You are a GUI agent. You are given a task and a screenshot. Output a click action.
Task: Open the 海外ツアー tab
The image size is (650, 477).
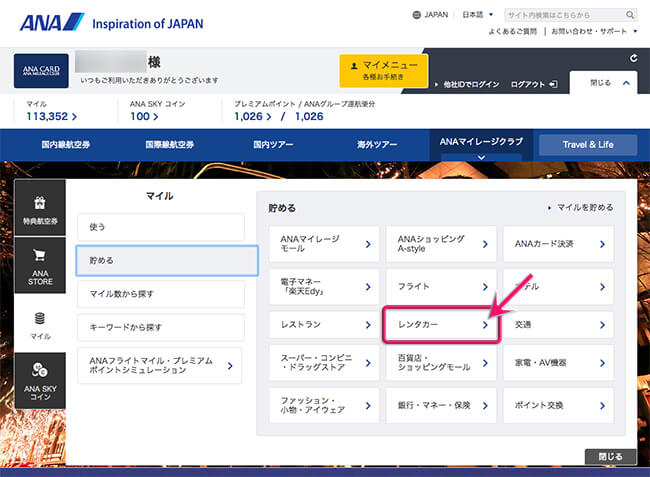pos(377,145)
